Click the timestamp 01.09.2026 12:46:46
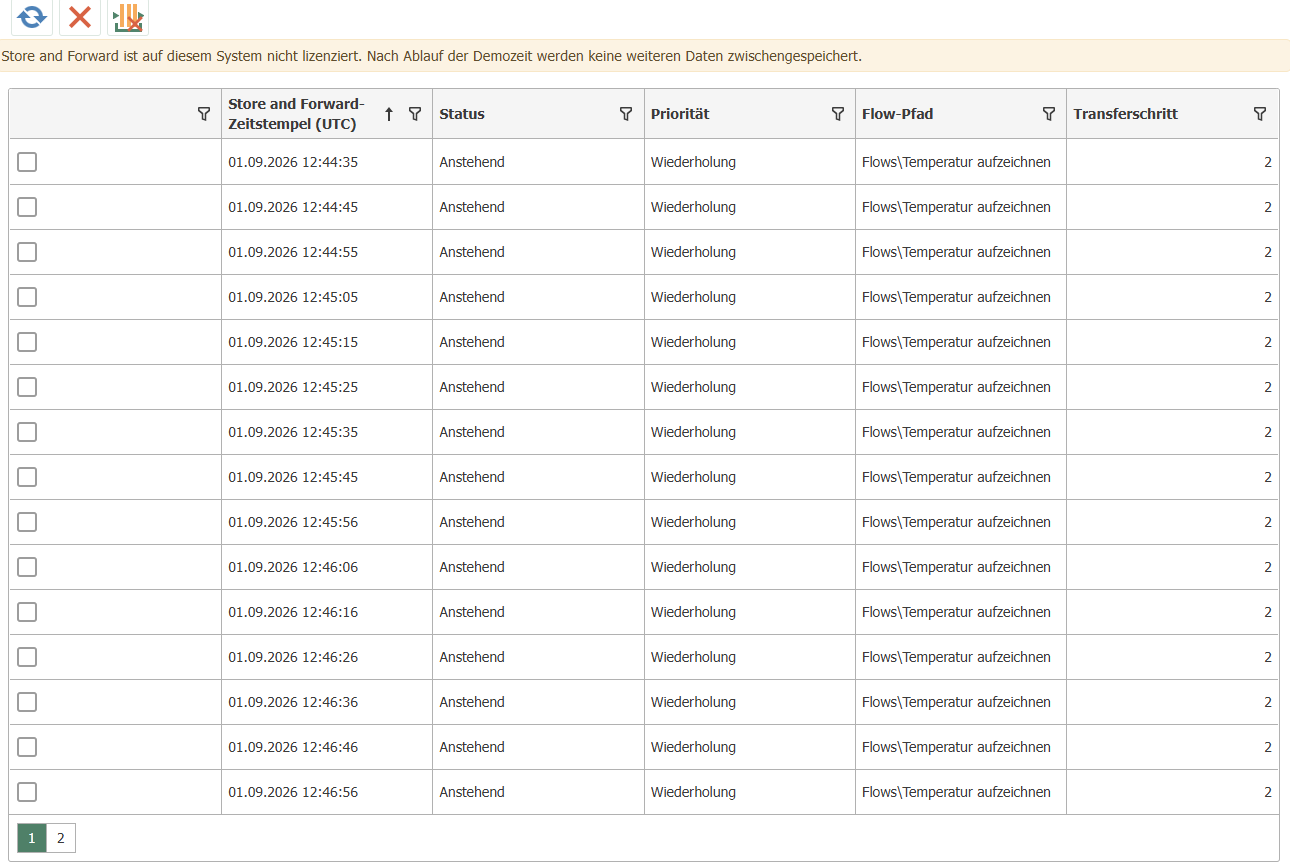The width and height of the screenshot is (1290, 863). [293, 747]
